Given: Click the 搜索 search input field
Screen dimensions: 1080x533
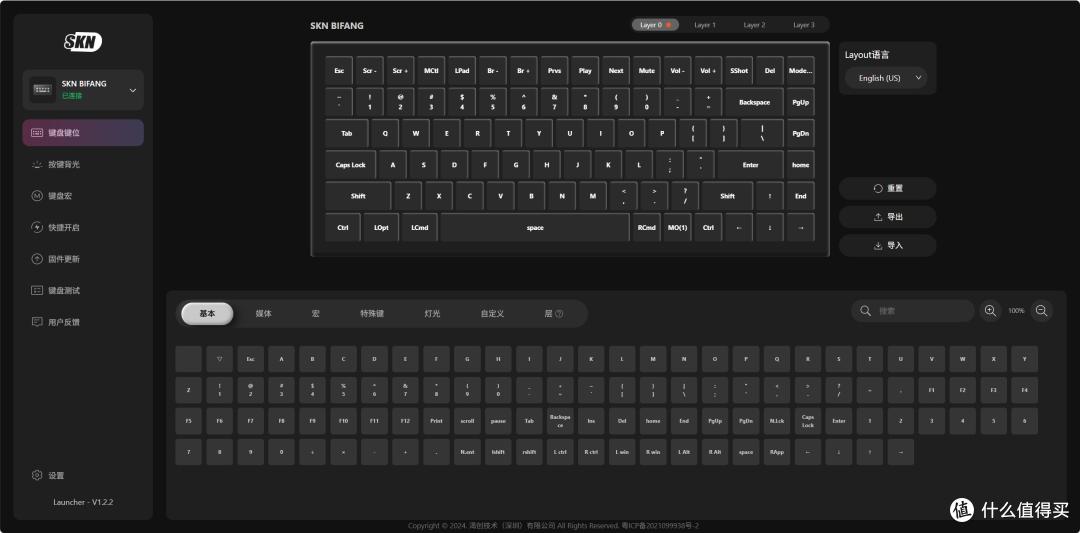Looking at the screenshot, I should coord(913,311).
